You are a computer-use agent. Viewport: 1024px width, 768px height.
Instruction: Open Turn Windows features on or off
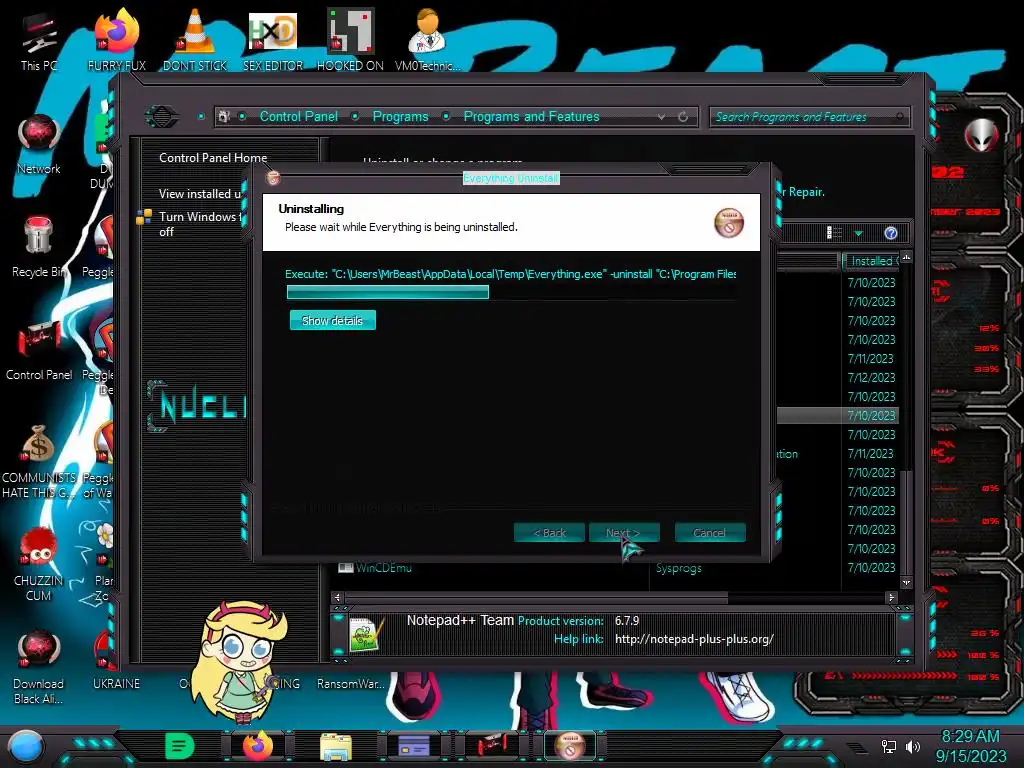pyautogui.click(x=200, y=223)
